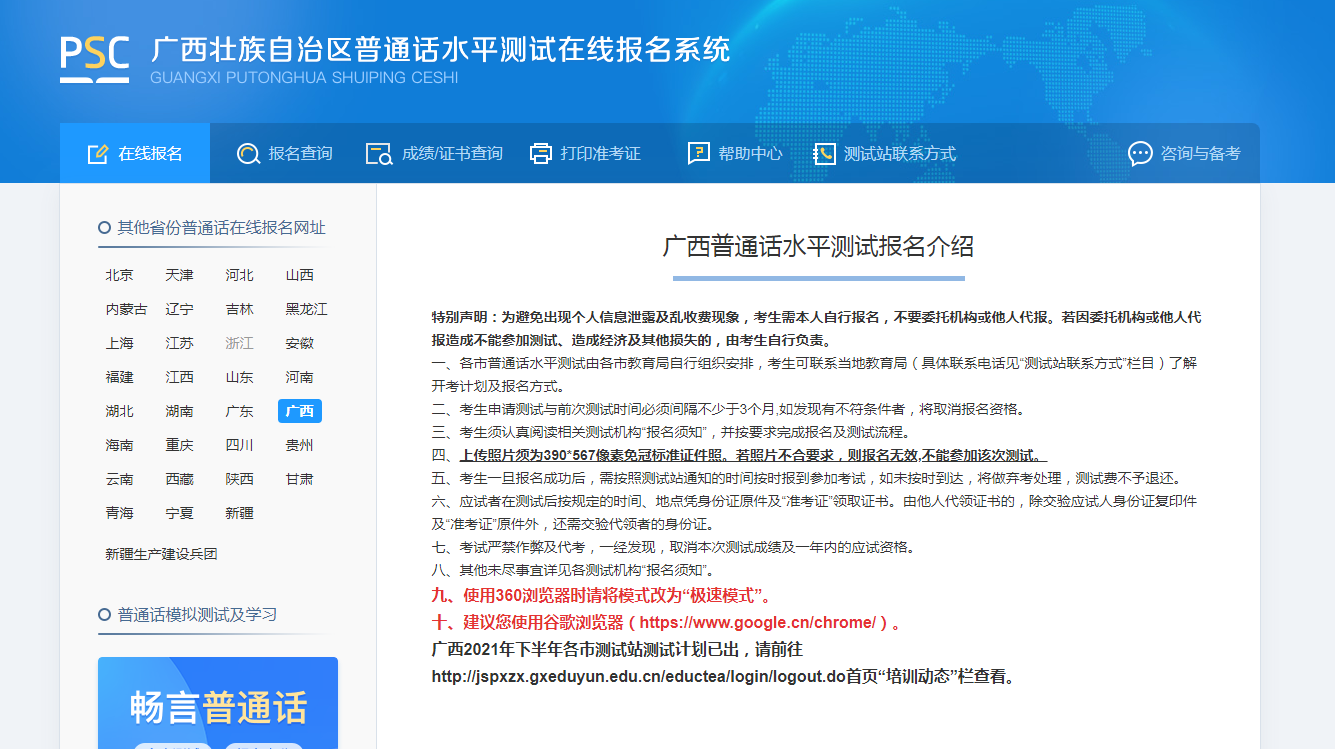Click the 打印准考证 printer icon

click(541, 154)
